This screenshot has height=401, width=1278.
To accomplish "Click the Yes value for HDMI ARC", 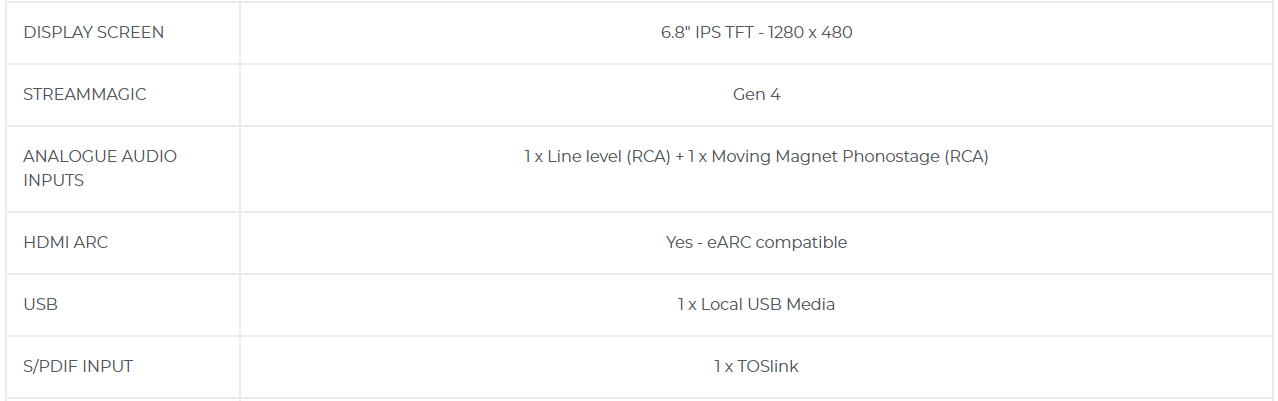I will [679, 242].
